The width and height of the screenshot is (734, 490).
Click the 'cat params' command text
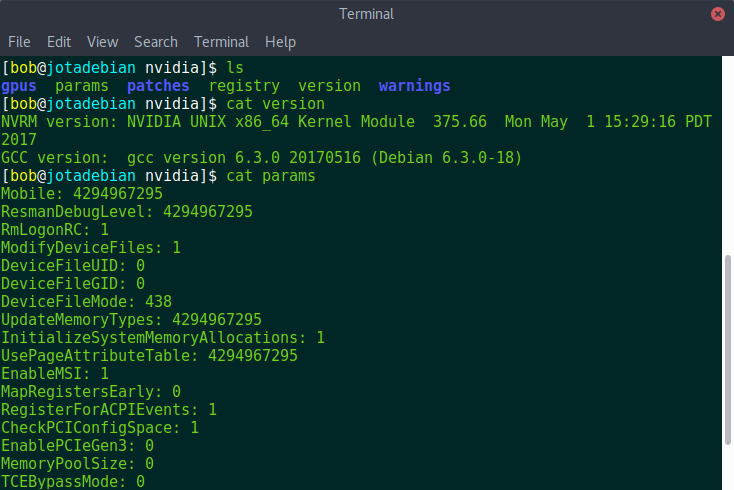[271, 176]
